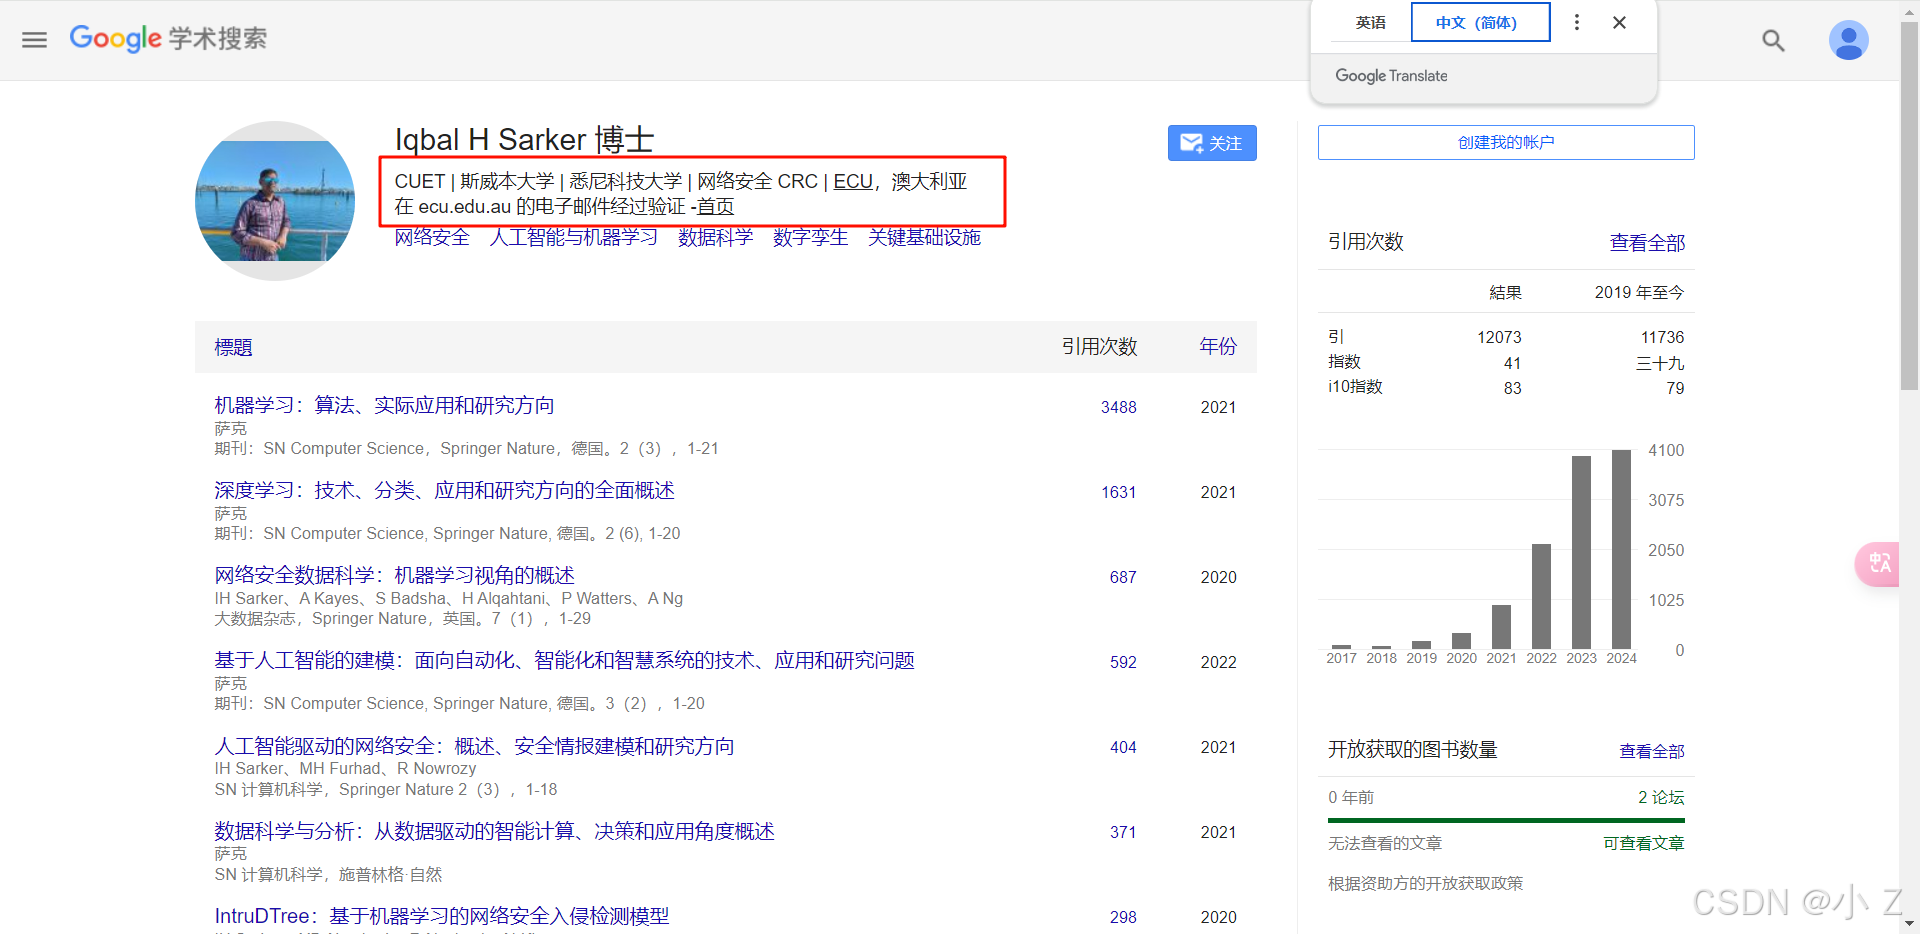Click the scrollbar down arrow
Image resolution: width=1920 pixels, height=934 pixels.
click(1910, 924)
